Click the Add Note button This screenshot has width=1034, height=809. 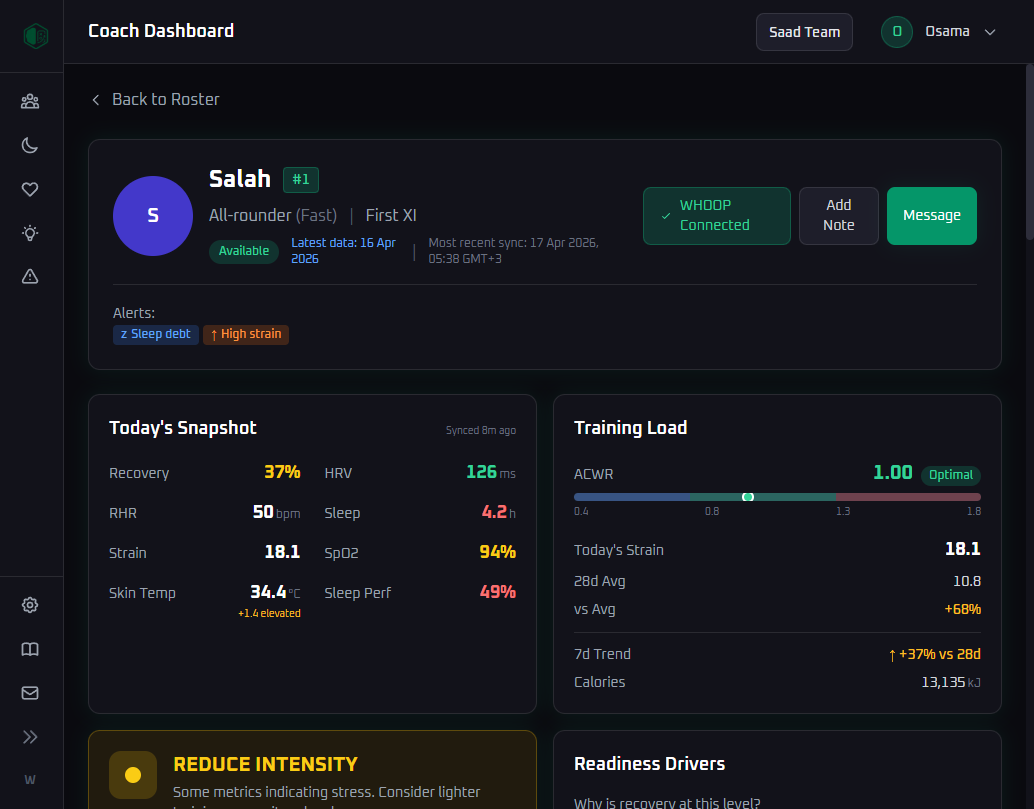(838, 216)
